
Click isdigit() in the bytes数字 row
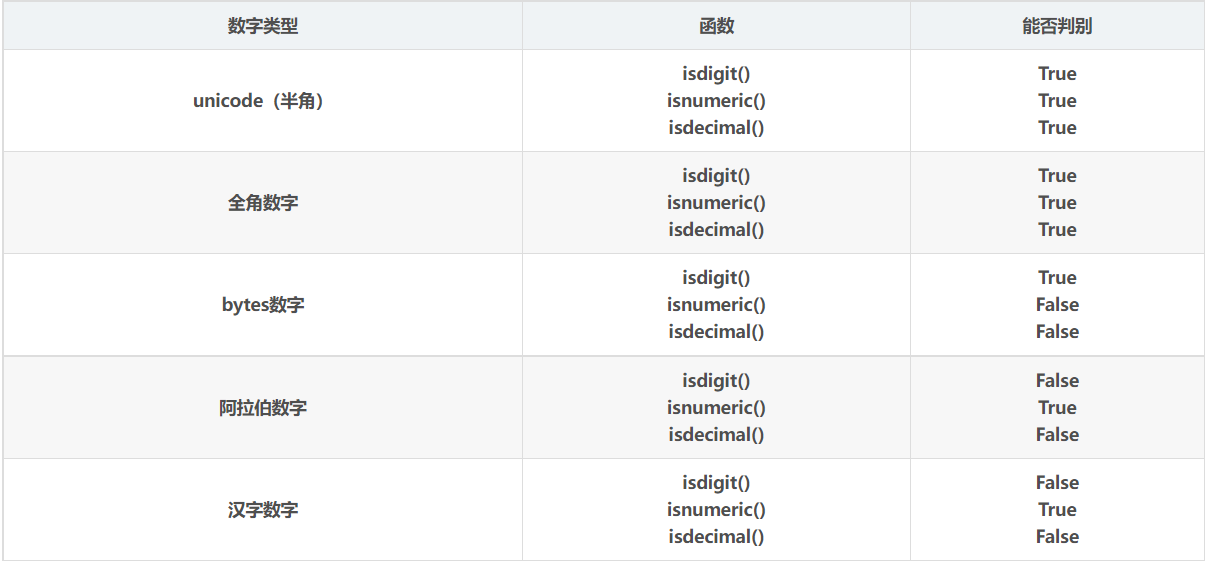[716, 278]
